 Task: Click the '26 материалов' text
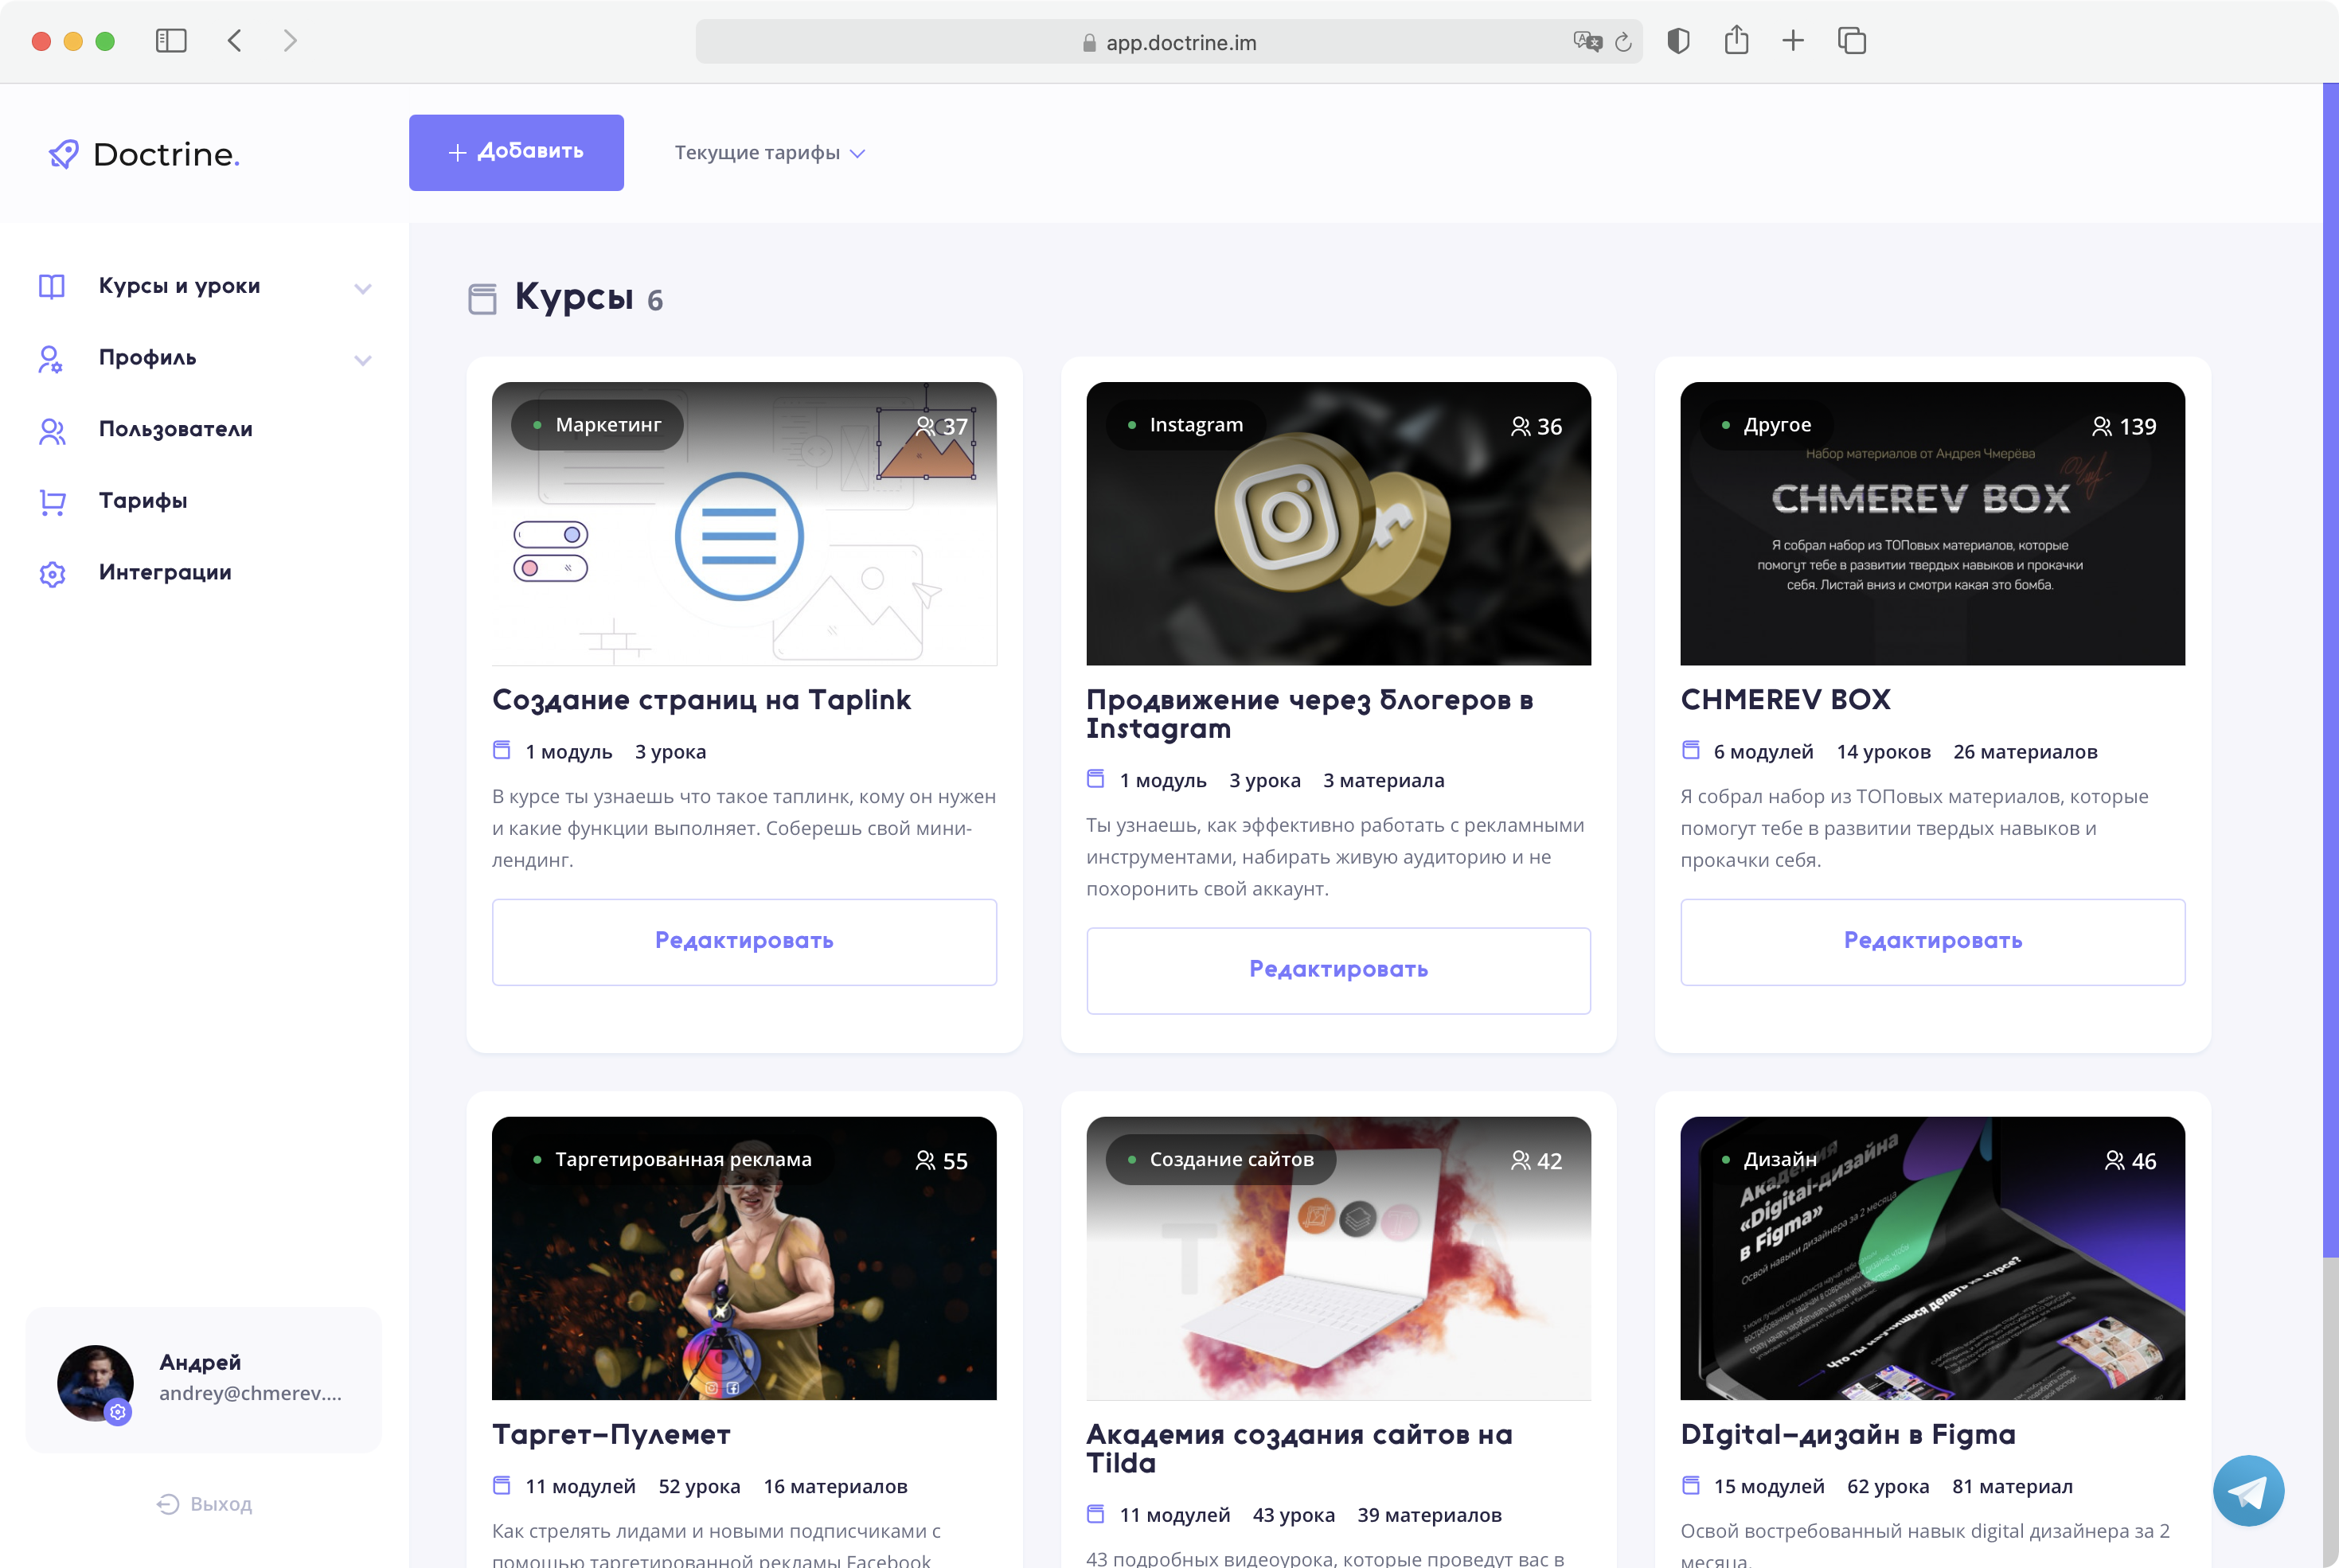pyautogui.click(x=2025, y=752)
